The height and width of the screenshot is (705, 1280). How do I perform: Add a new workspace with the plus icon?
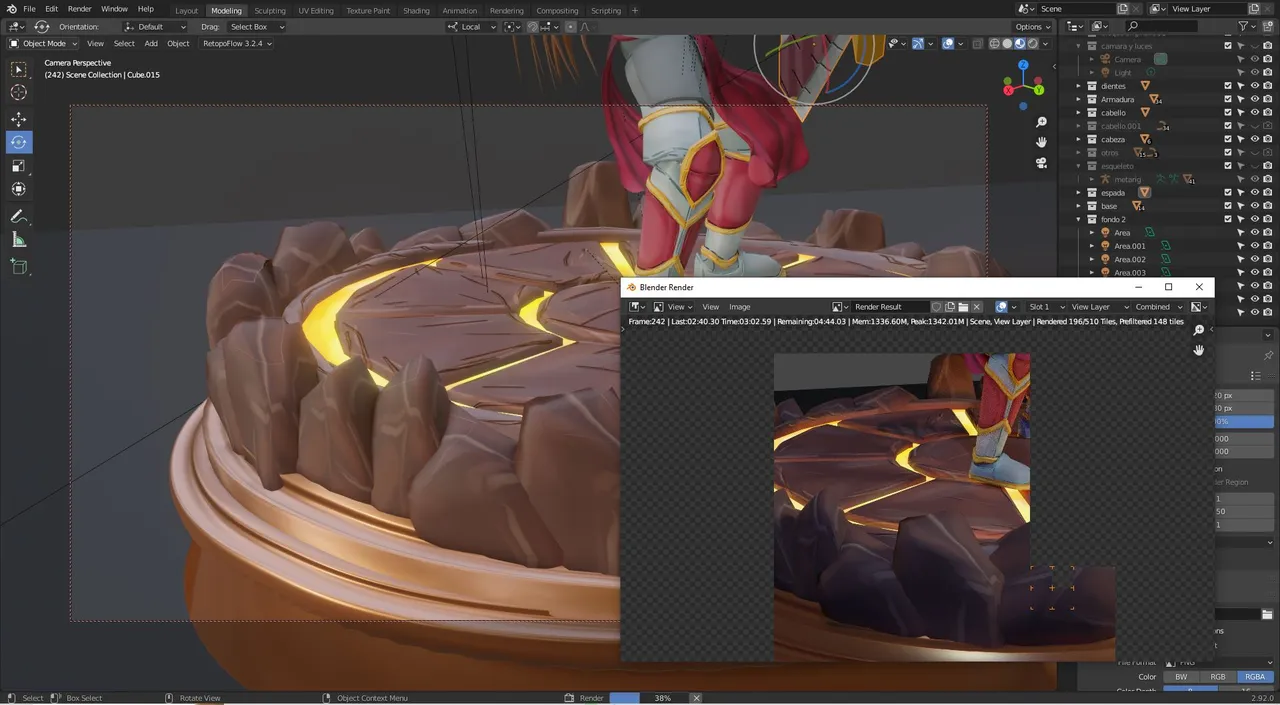635,10
